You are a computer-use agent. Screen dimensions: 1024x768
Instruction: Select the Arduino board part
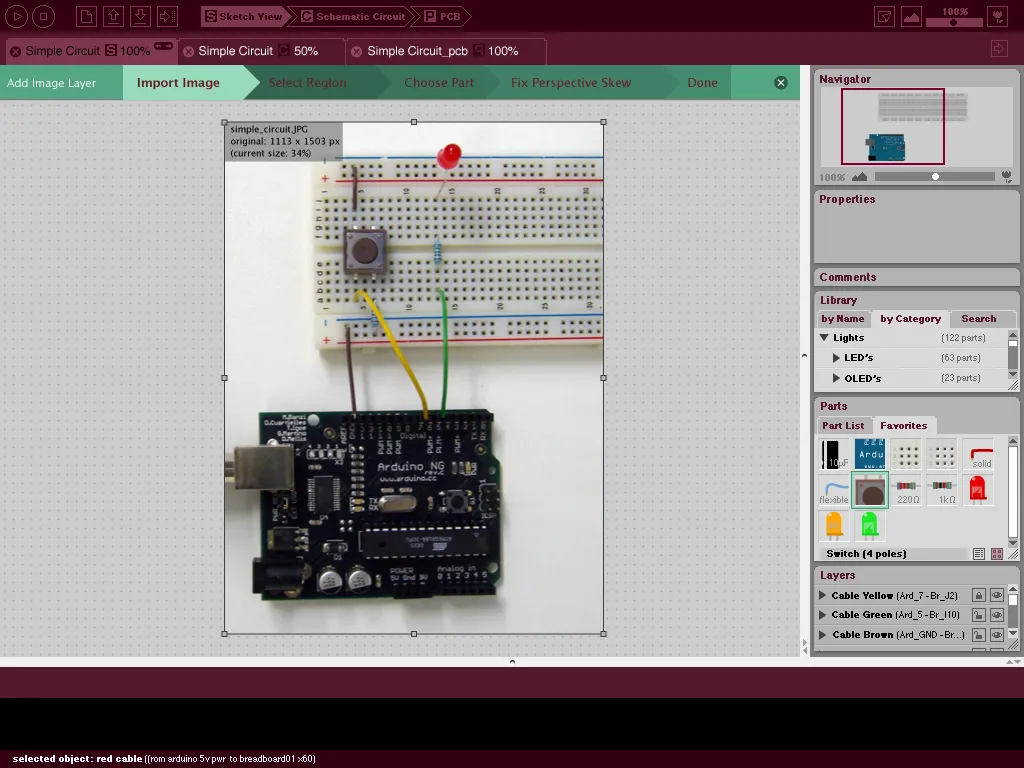(x=870, y=454)
